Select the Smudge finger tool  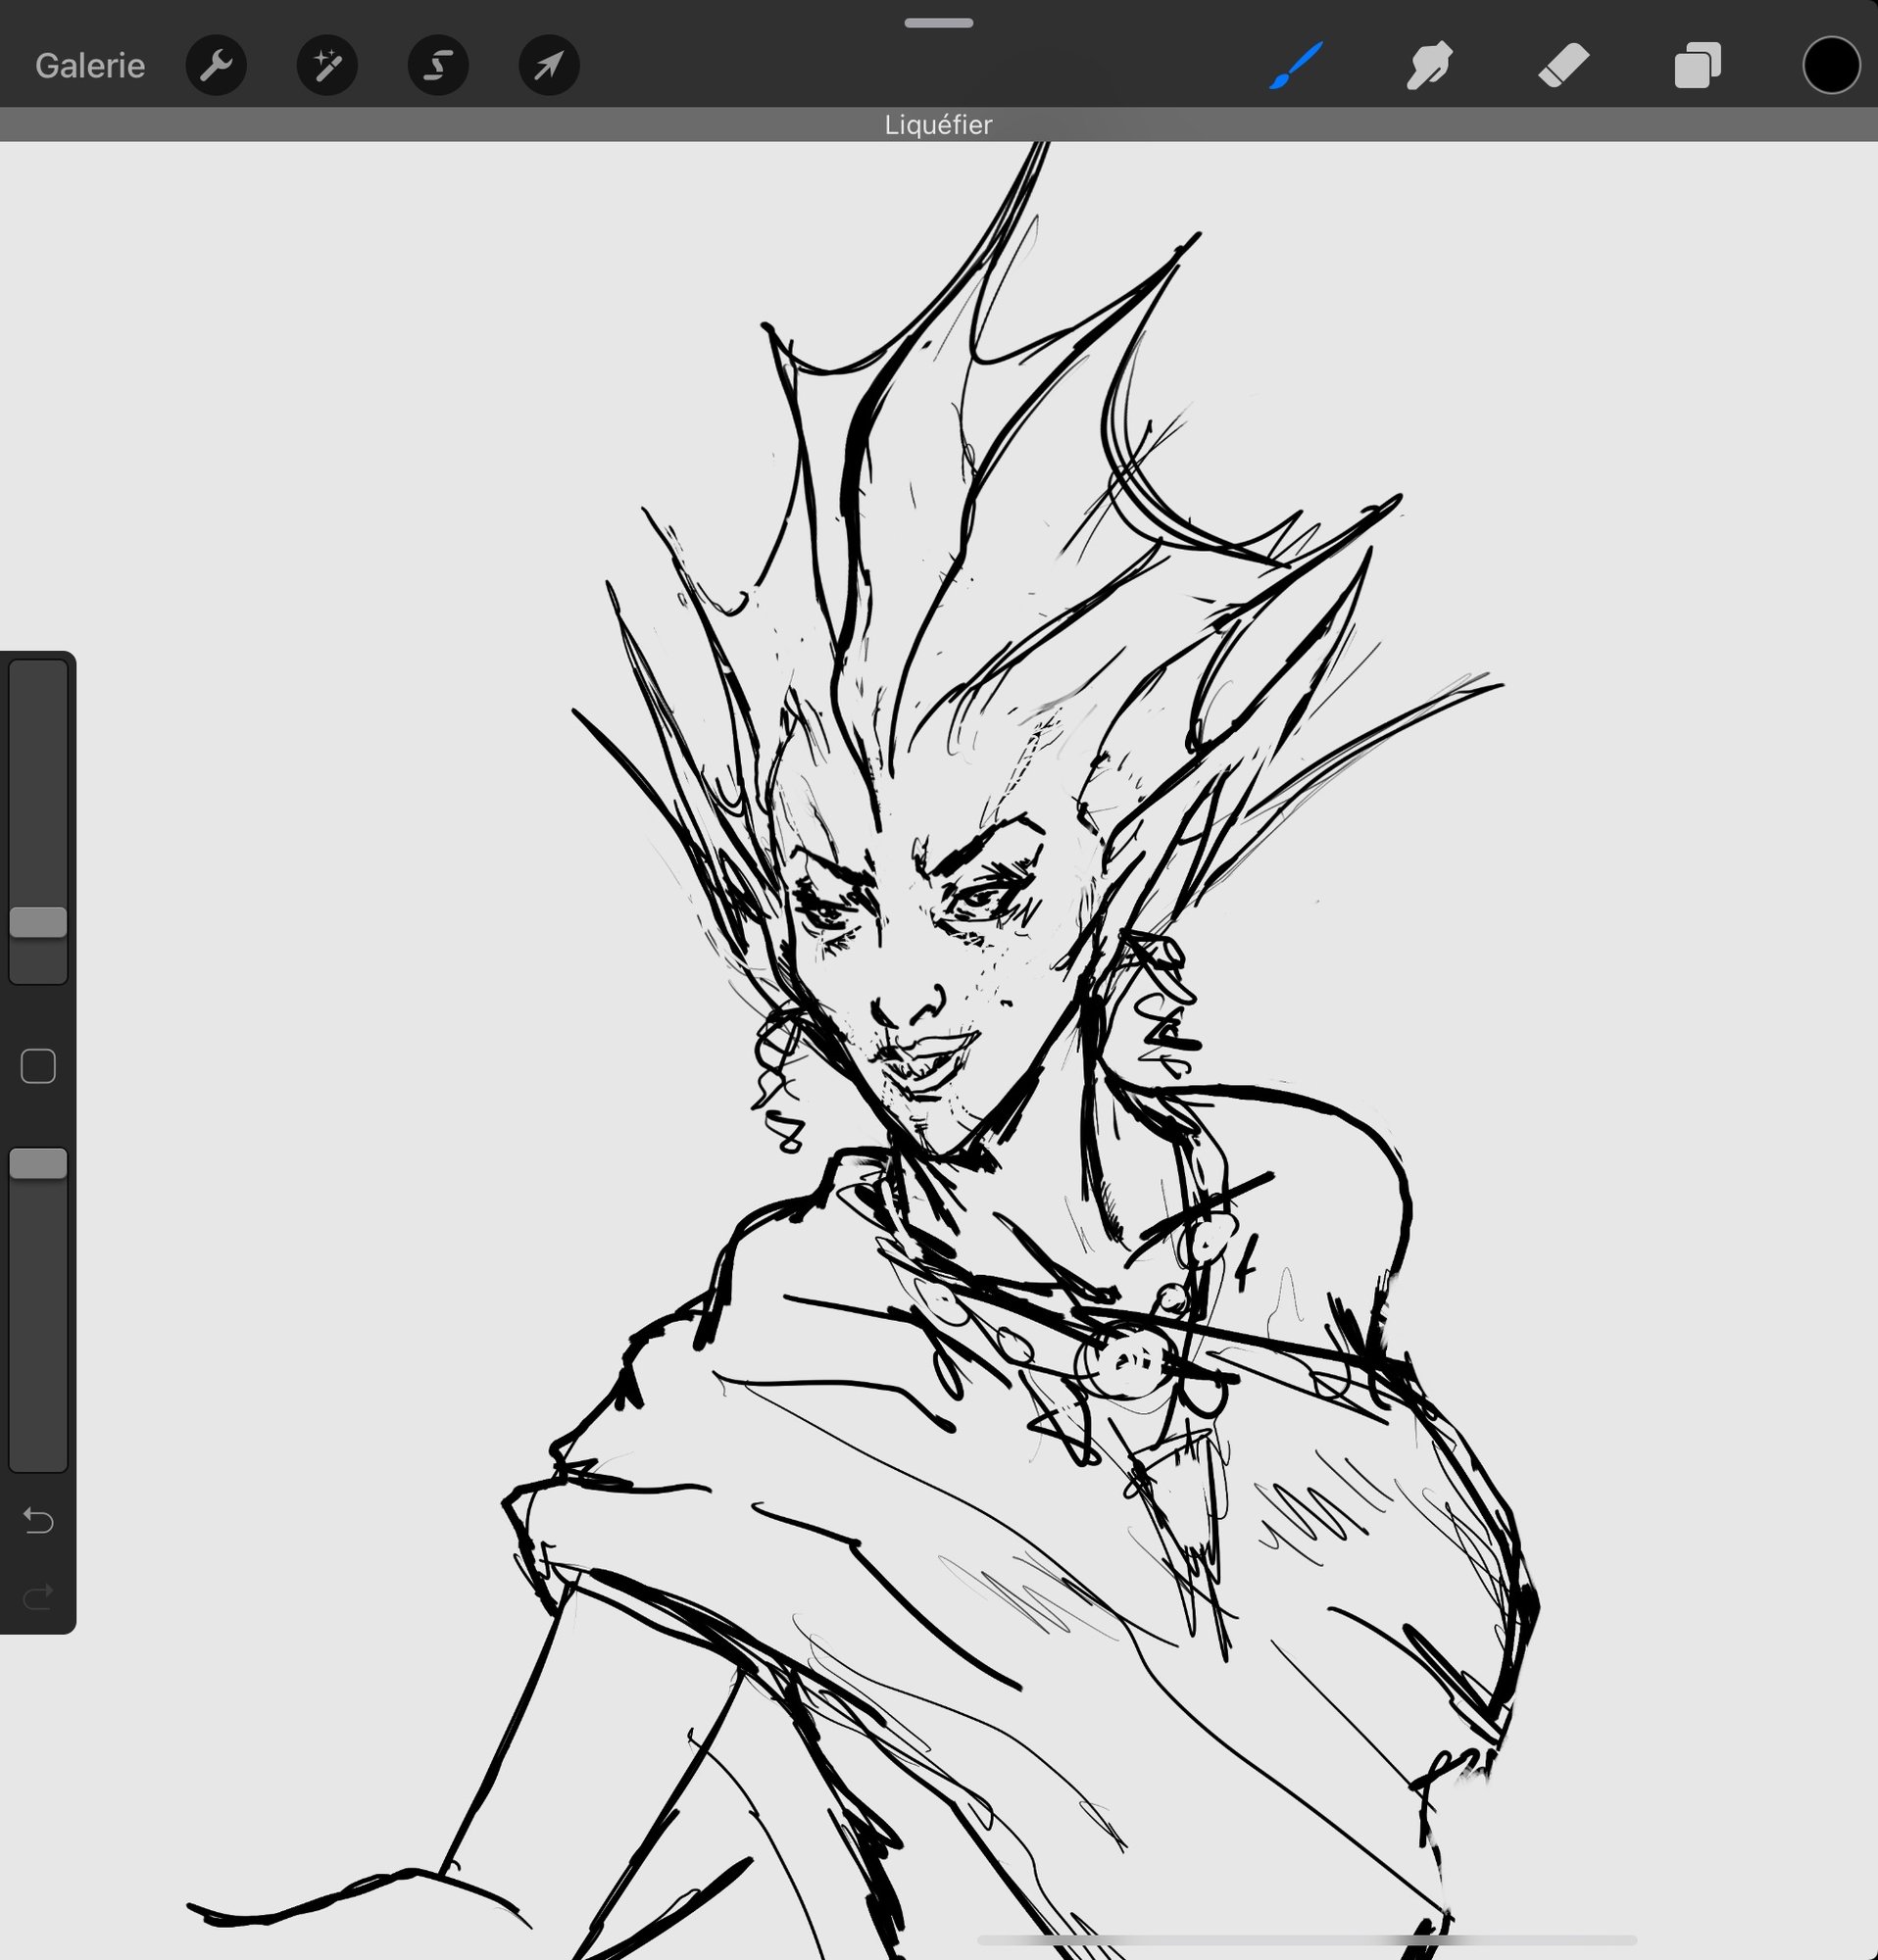1430,66
